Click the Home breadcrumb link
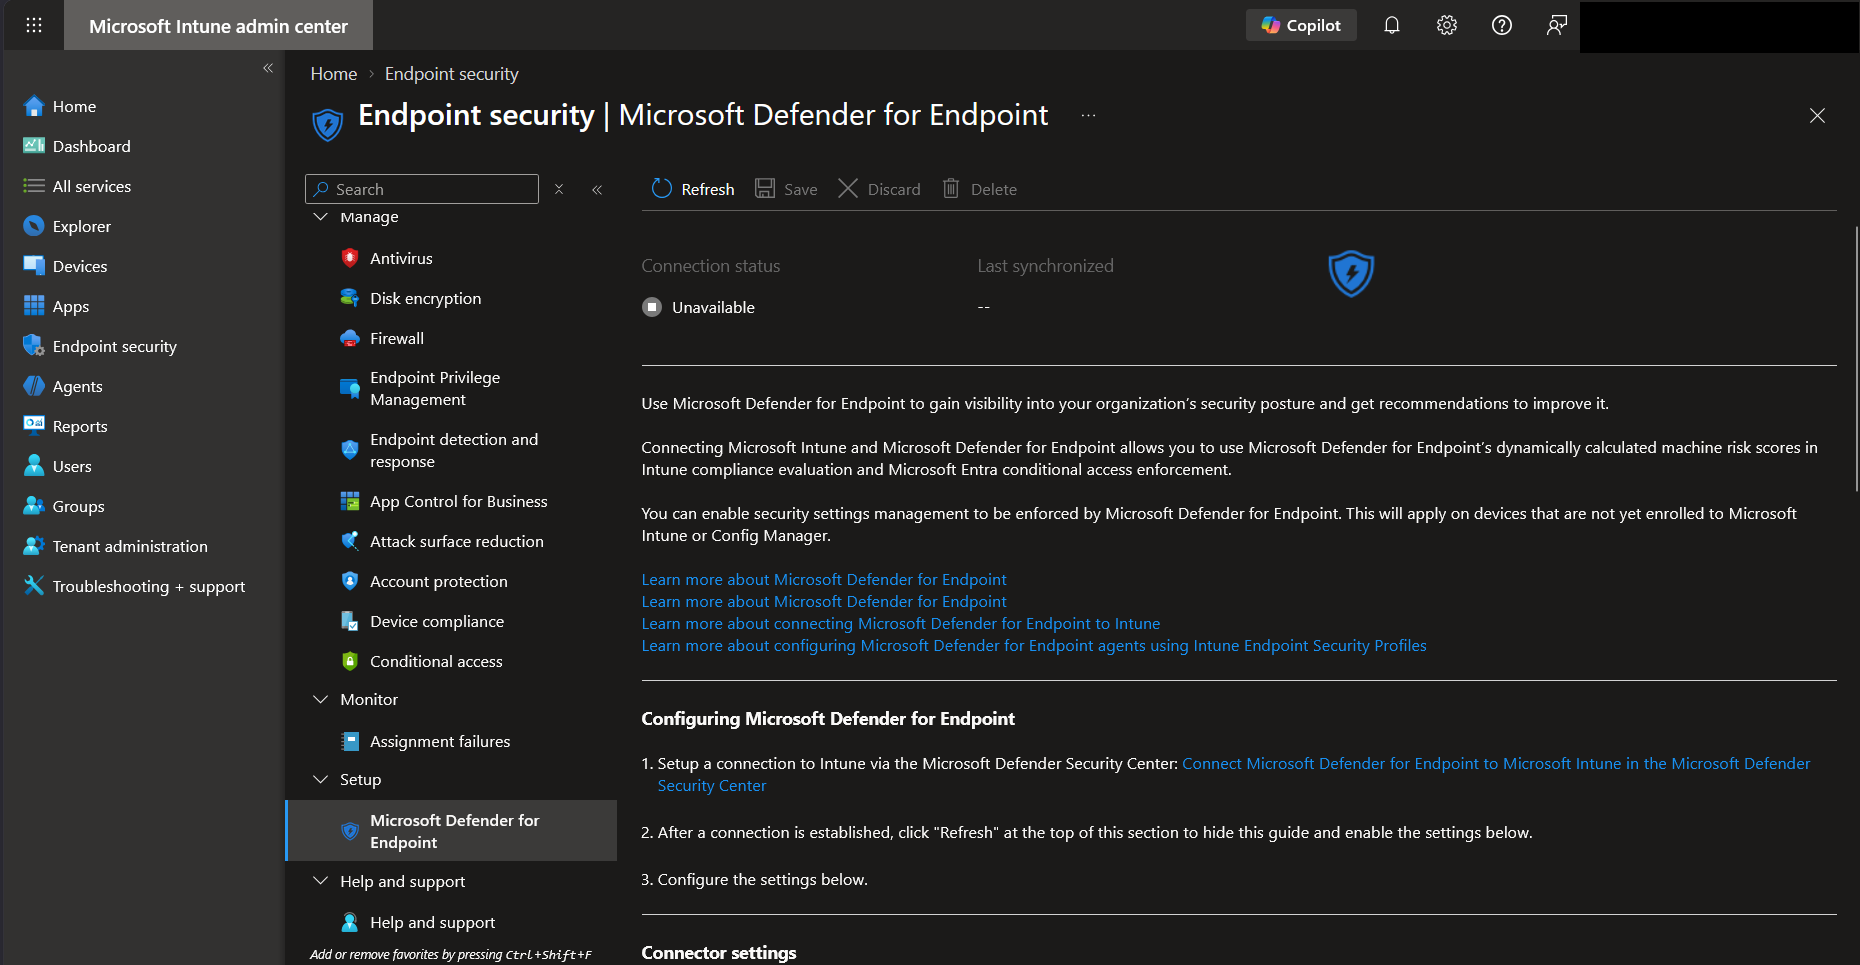This screenshot has width=1860, height=965. [x=334, y=74]
